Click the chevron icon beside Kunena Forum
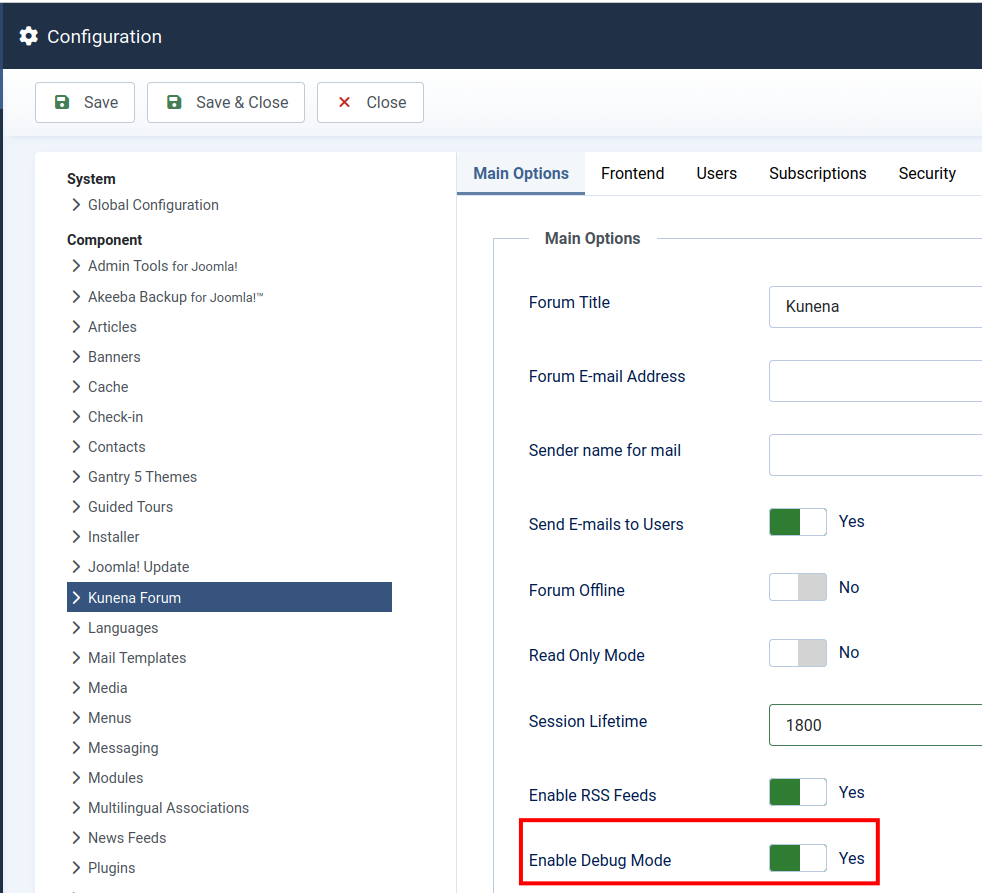This screenshot has height=893, width=982. point(76,598)
